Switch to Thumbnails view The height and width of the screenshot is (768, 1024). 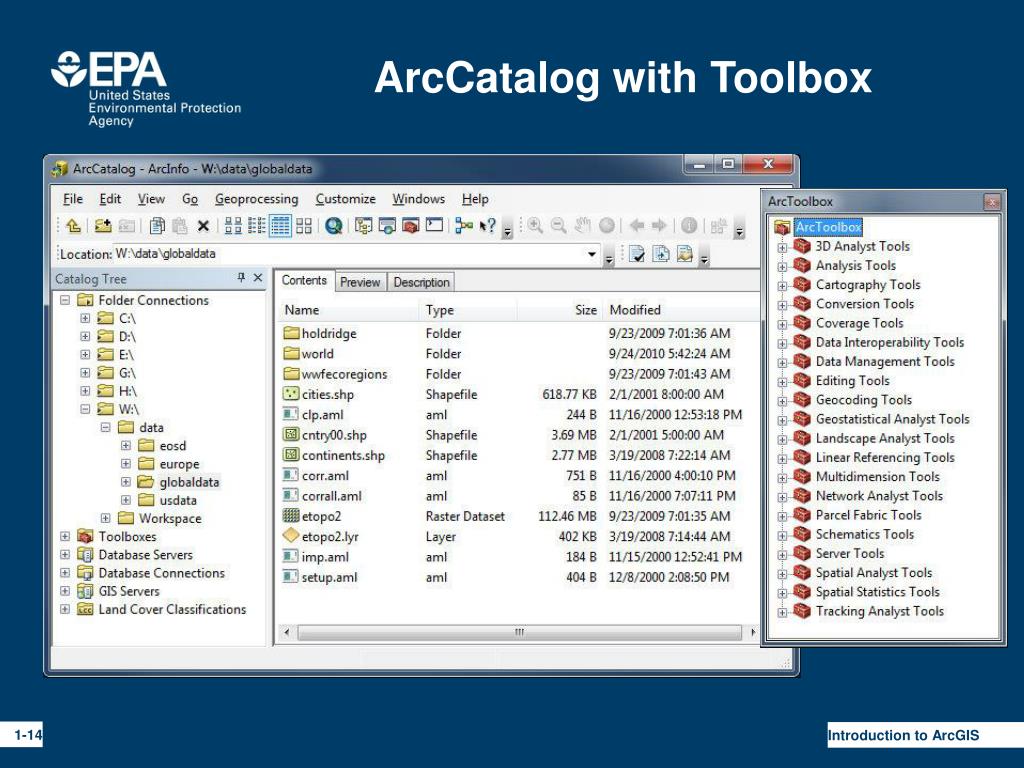pyautogui.click(x=304, y=226)
